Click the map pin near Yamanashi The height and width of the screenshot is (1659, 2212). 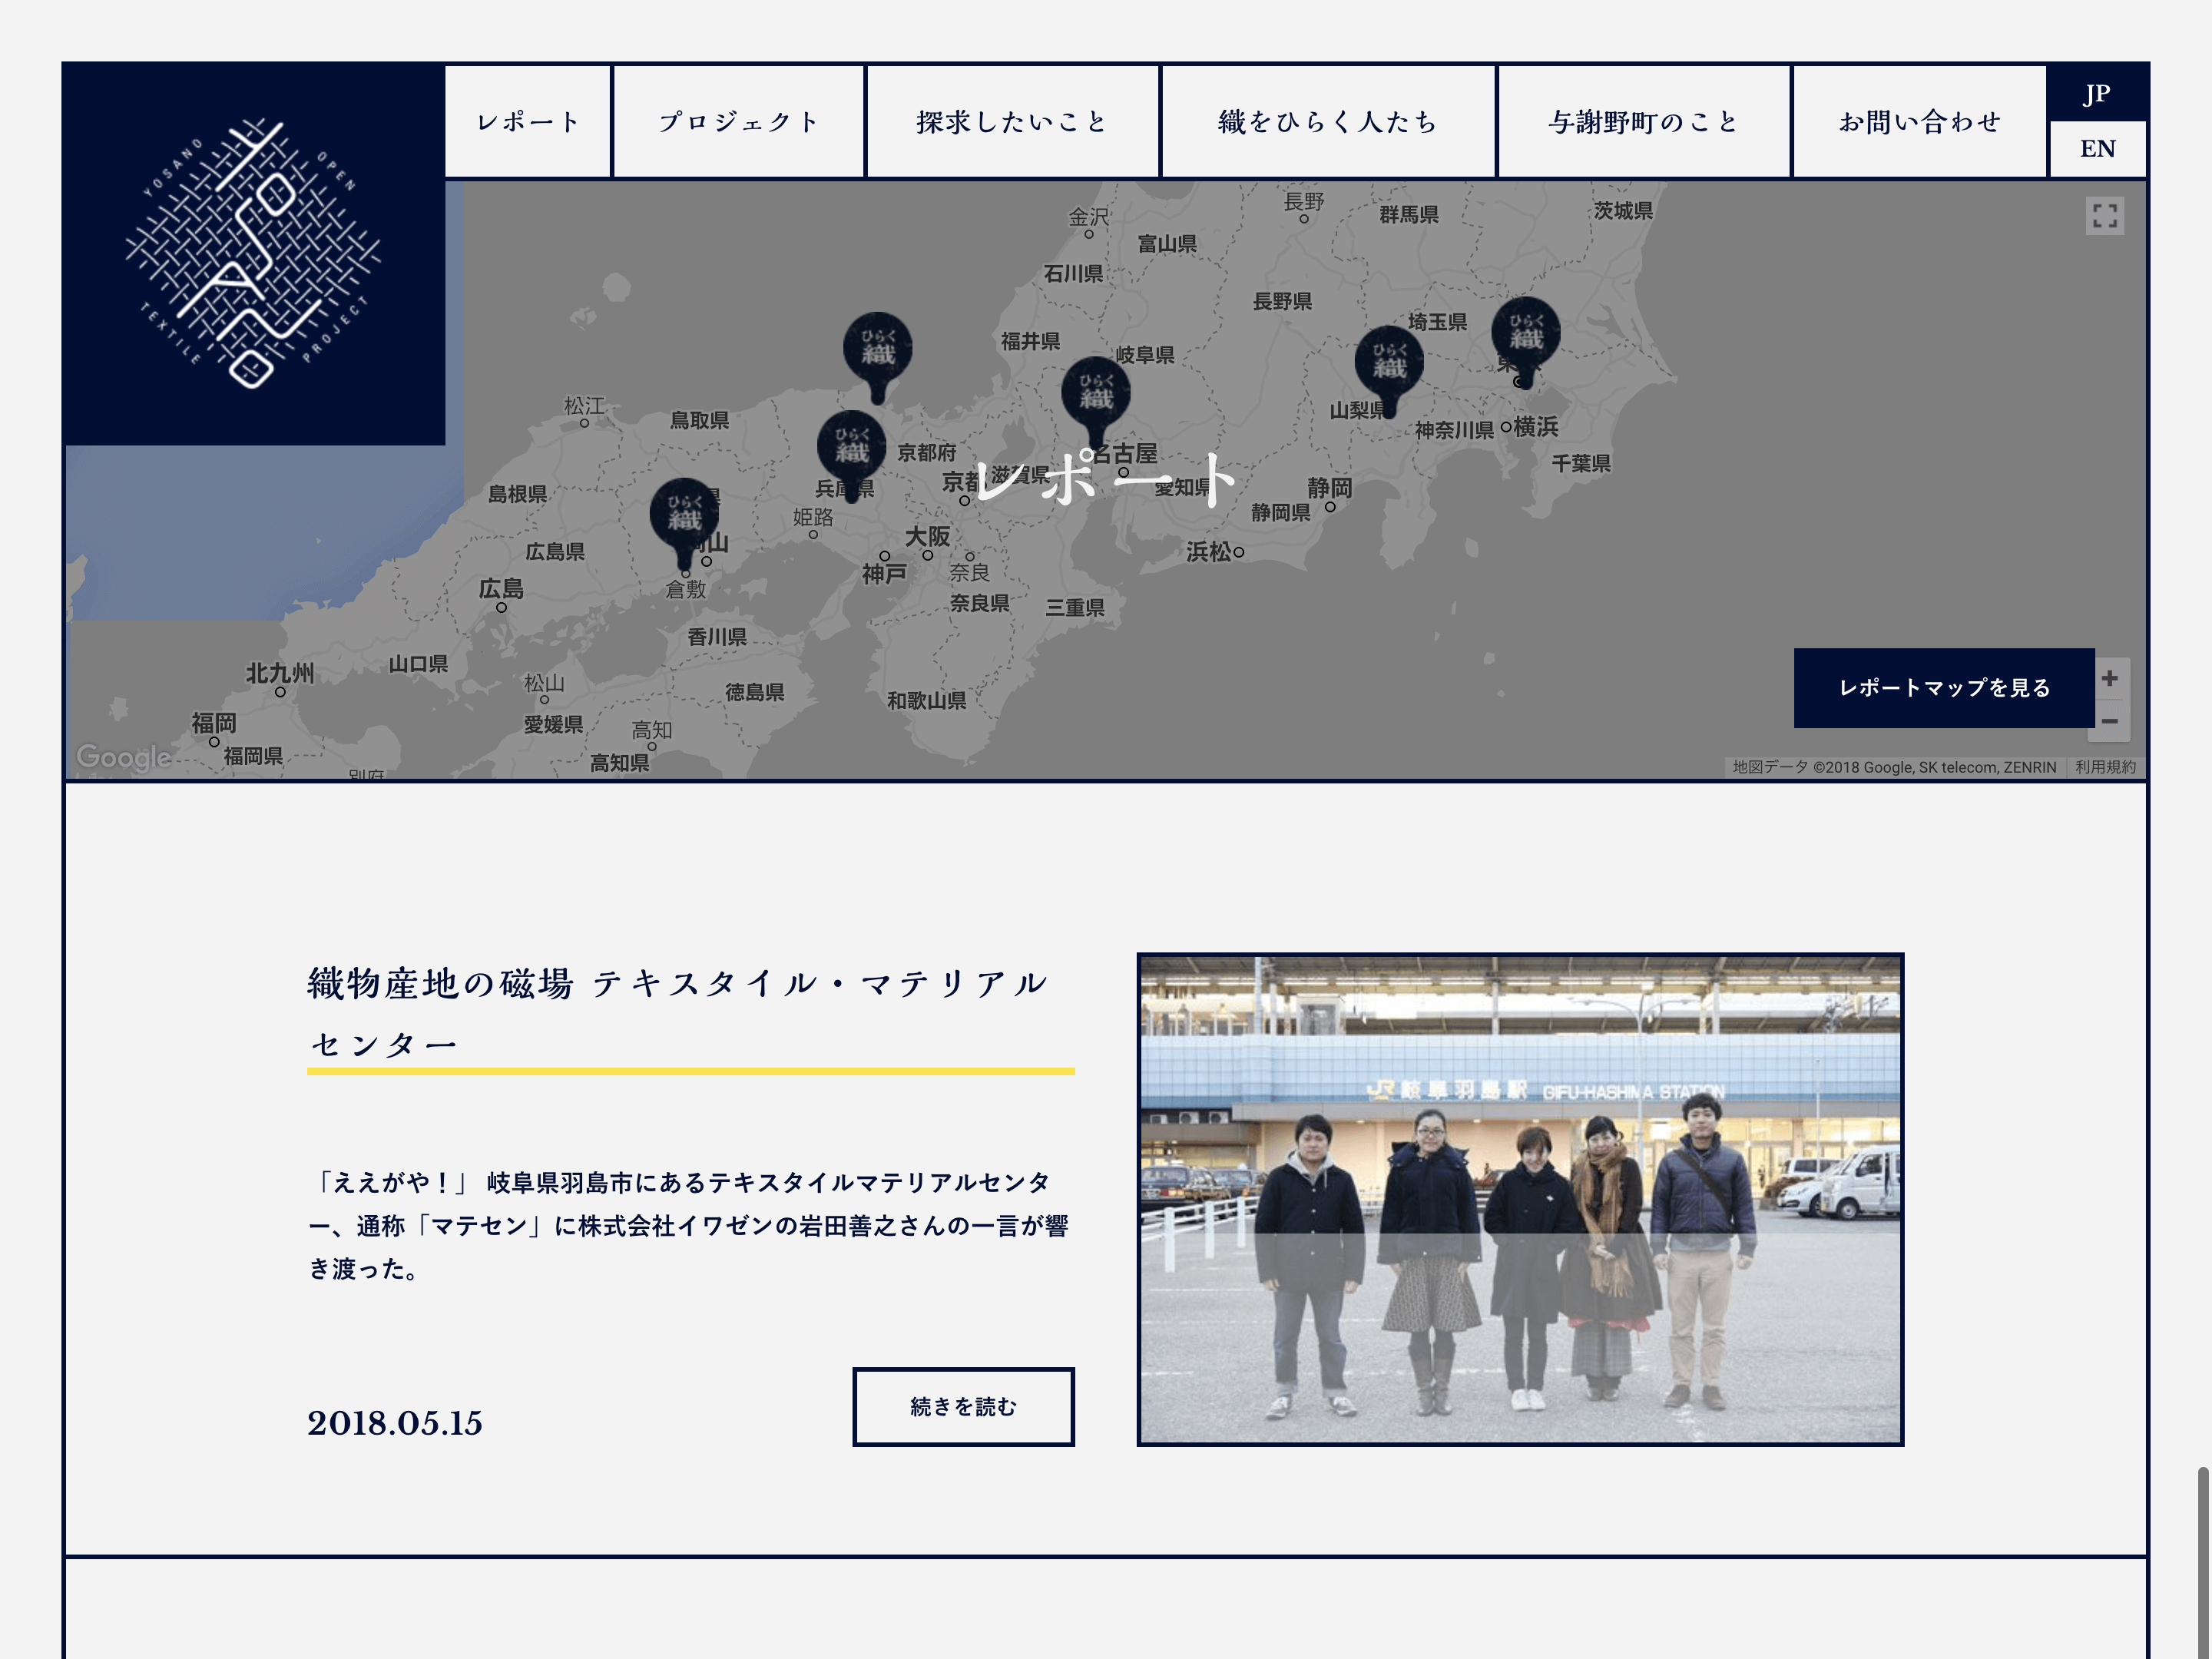tap(1389, 365)
